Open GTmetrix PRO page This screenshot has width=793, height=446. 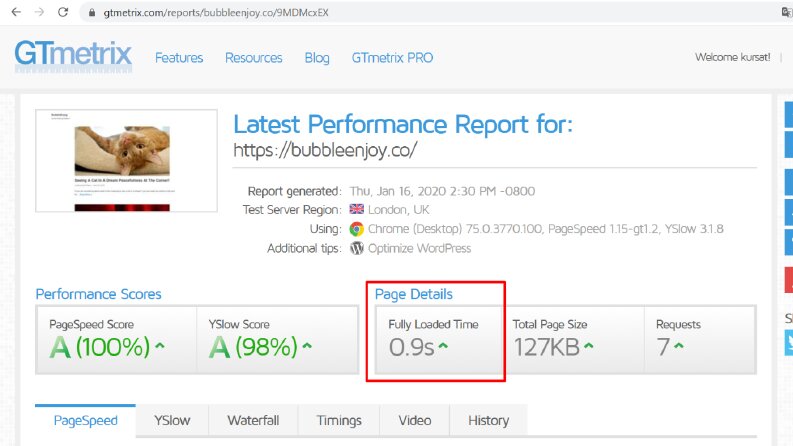392,58
